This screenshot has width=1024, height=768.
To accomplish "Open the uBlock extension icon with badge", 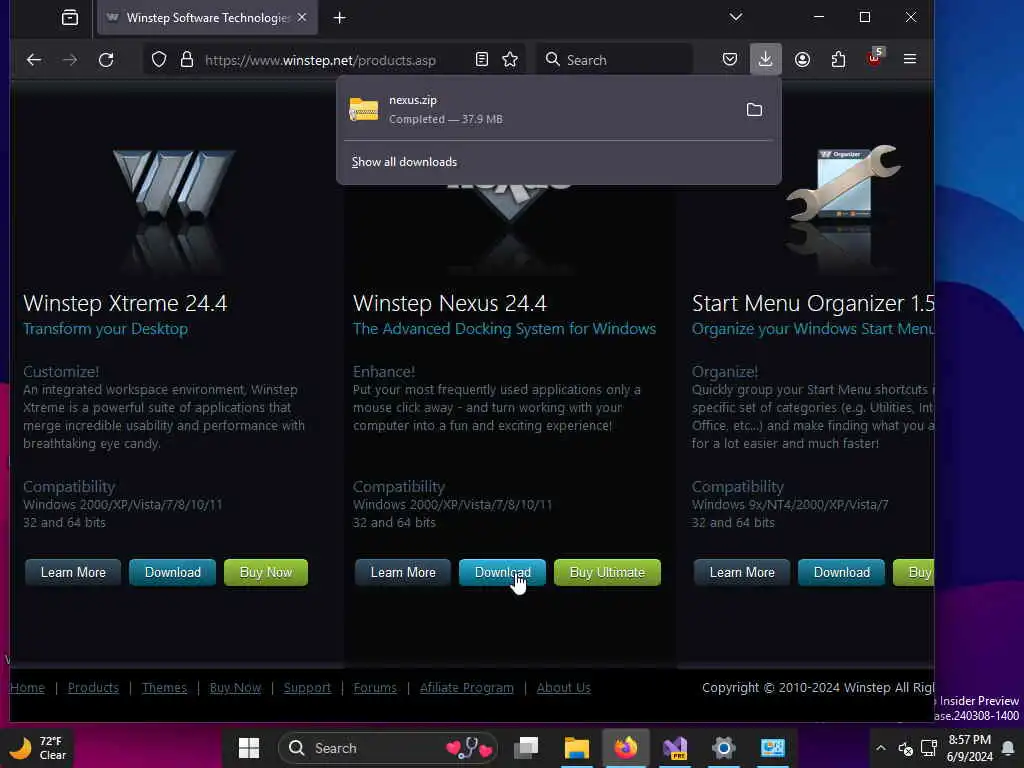I will pyautogui.click(x=875, y=59).
